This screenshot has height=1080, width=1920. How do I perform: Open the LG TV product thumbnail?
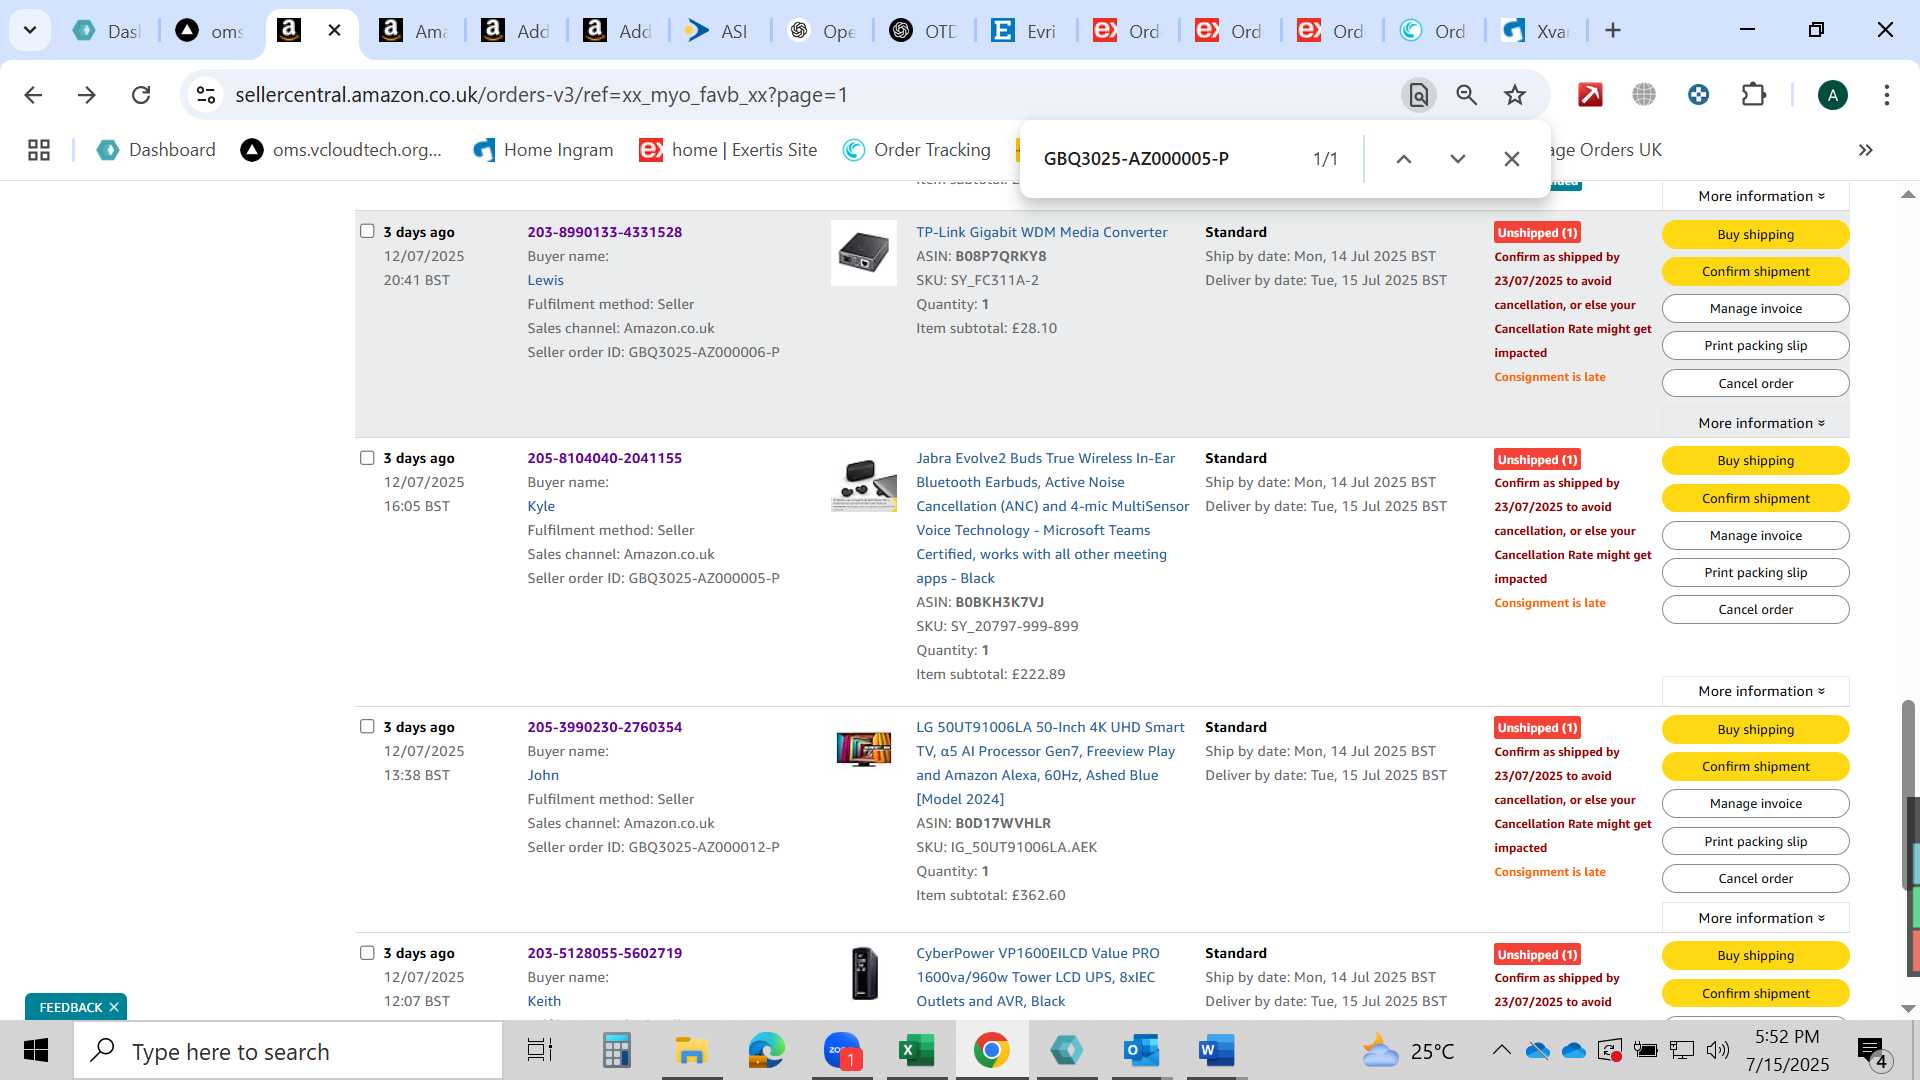[x=864, y=748]
